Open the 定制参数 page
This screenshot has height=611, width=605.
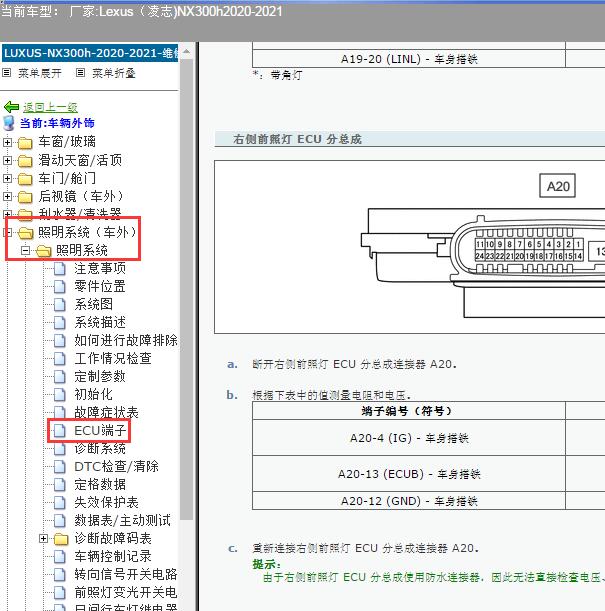tap(100, 376)
